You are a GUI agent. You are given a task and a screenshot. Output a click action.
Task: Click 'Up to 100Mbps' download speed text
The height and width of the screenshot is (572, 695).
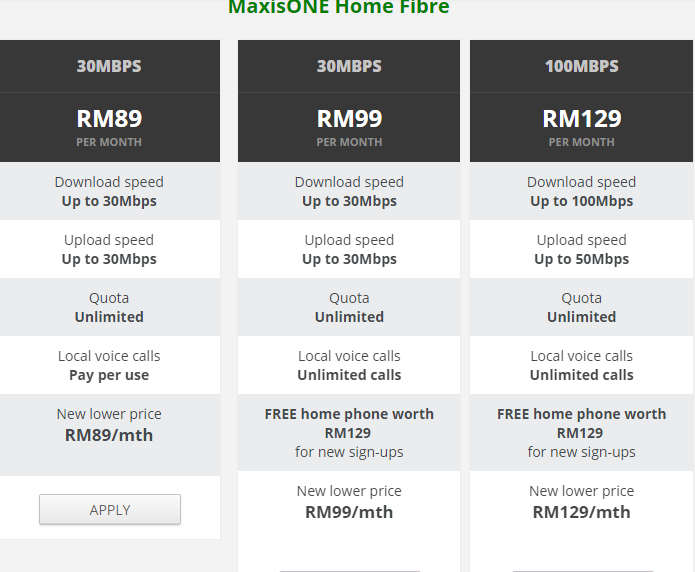582,201
